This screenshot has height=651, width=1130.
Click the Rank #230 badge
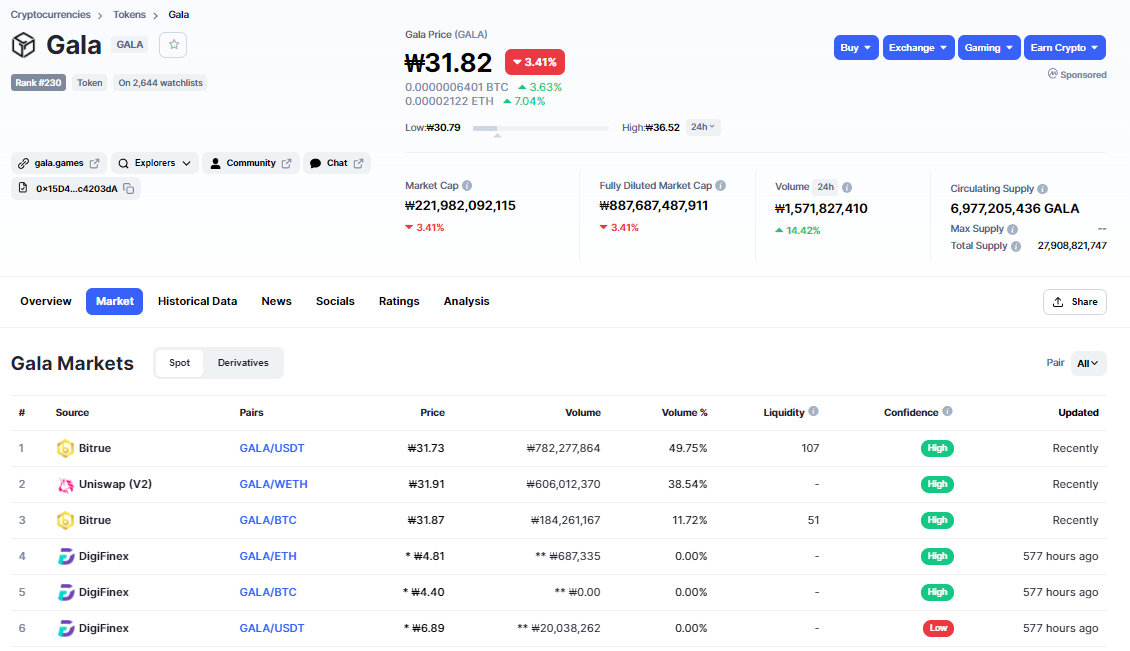click(38, 83)
